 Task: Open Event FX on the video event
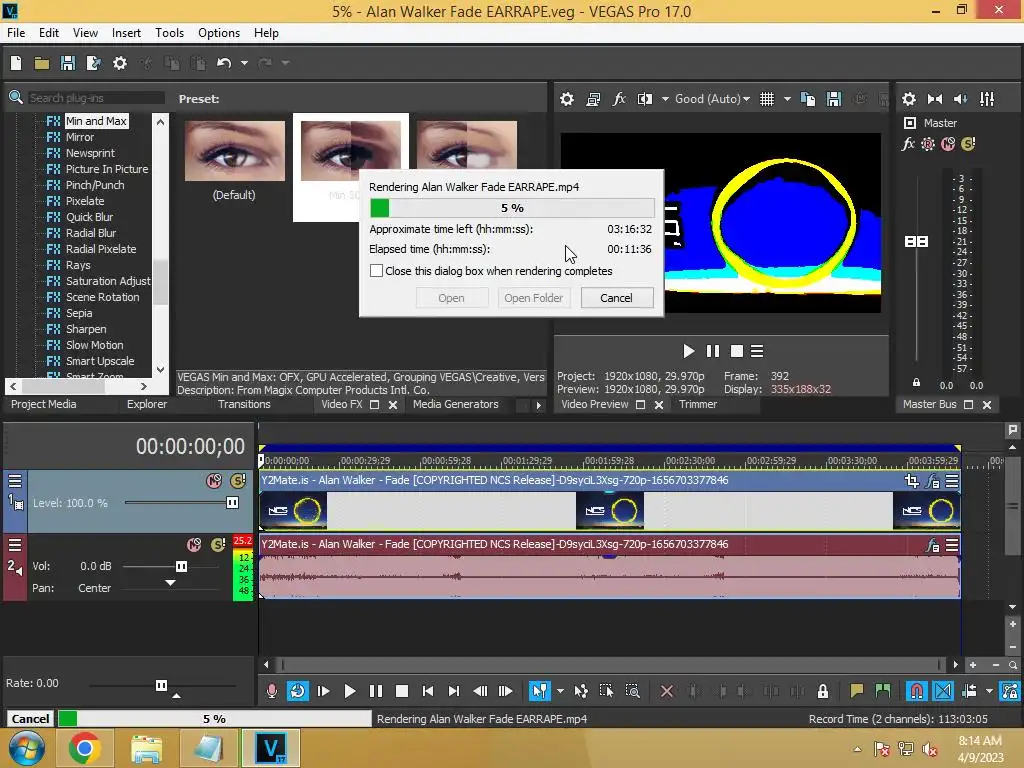point(933,481)
